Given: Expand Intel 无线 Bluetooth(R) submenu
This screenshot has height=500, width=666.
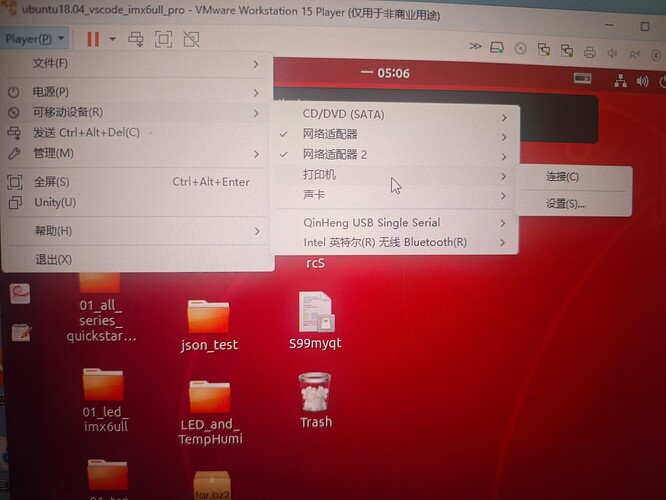Looking at the screenshot, I should [x=395, y=243].
